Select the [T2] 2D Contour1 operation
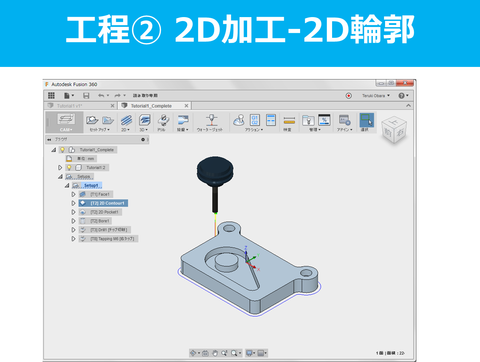Screen dimensions: 480x362 point(103,203)
